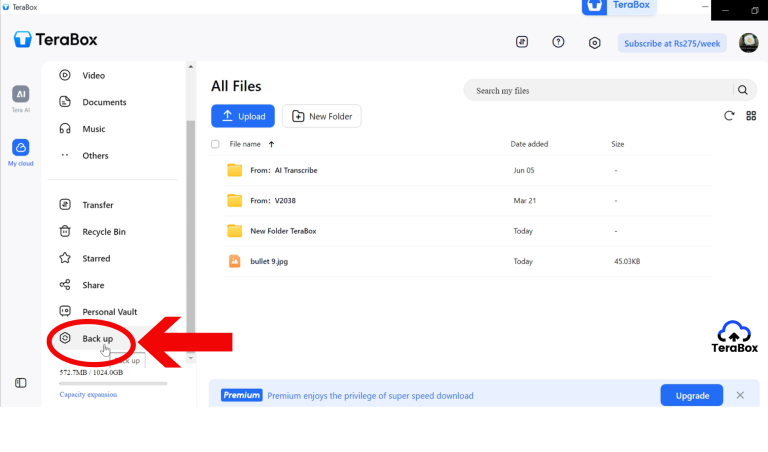Click the storage usage progress bar
This screenshot has width=768, height=452.
click(113, 383)
